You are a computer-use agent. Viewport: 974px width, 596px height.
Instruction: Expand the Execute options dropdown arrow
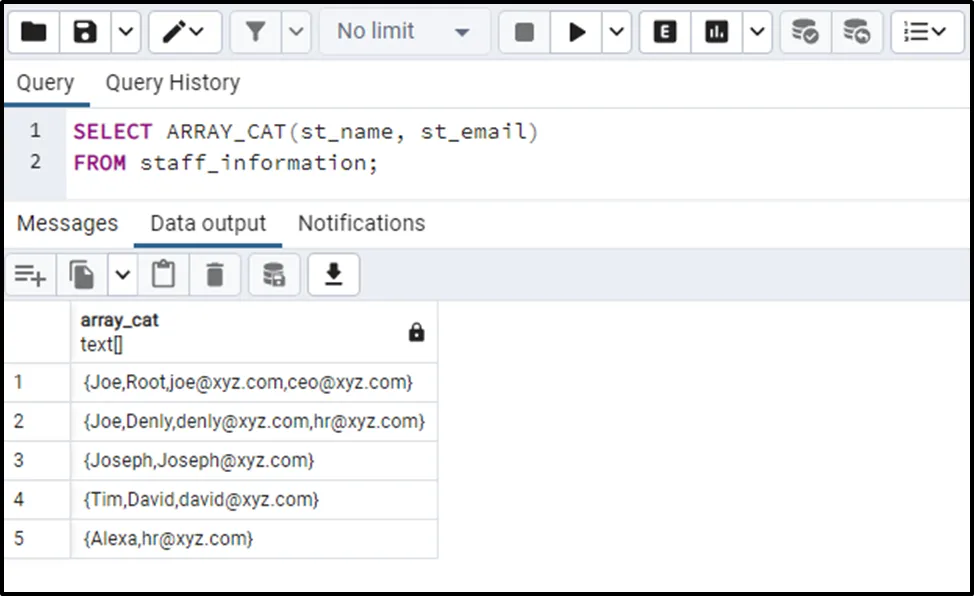pos(616,32)
